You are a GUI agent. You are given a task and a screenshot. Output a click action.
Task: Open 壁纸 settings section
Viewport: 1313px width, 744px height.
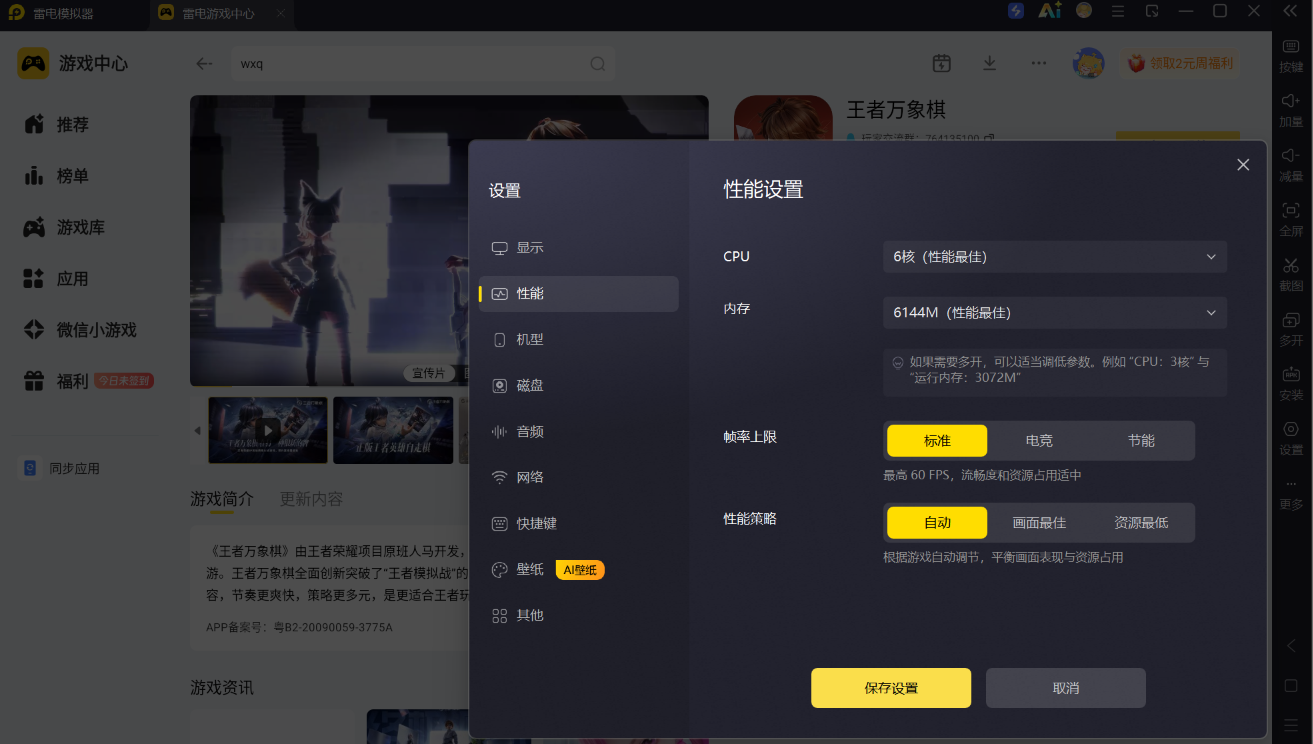(578, 570)
